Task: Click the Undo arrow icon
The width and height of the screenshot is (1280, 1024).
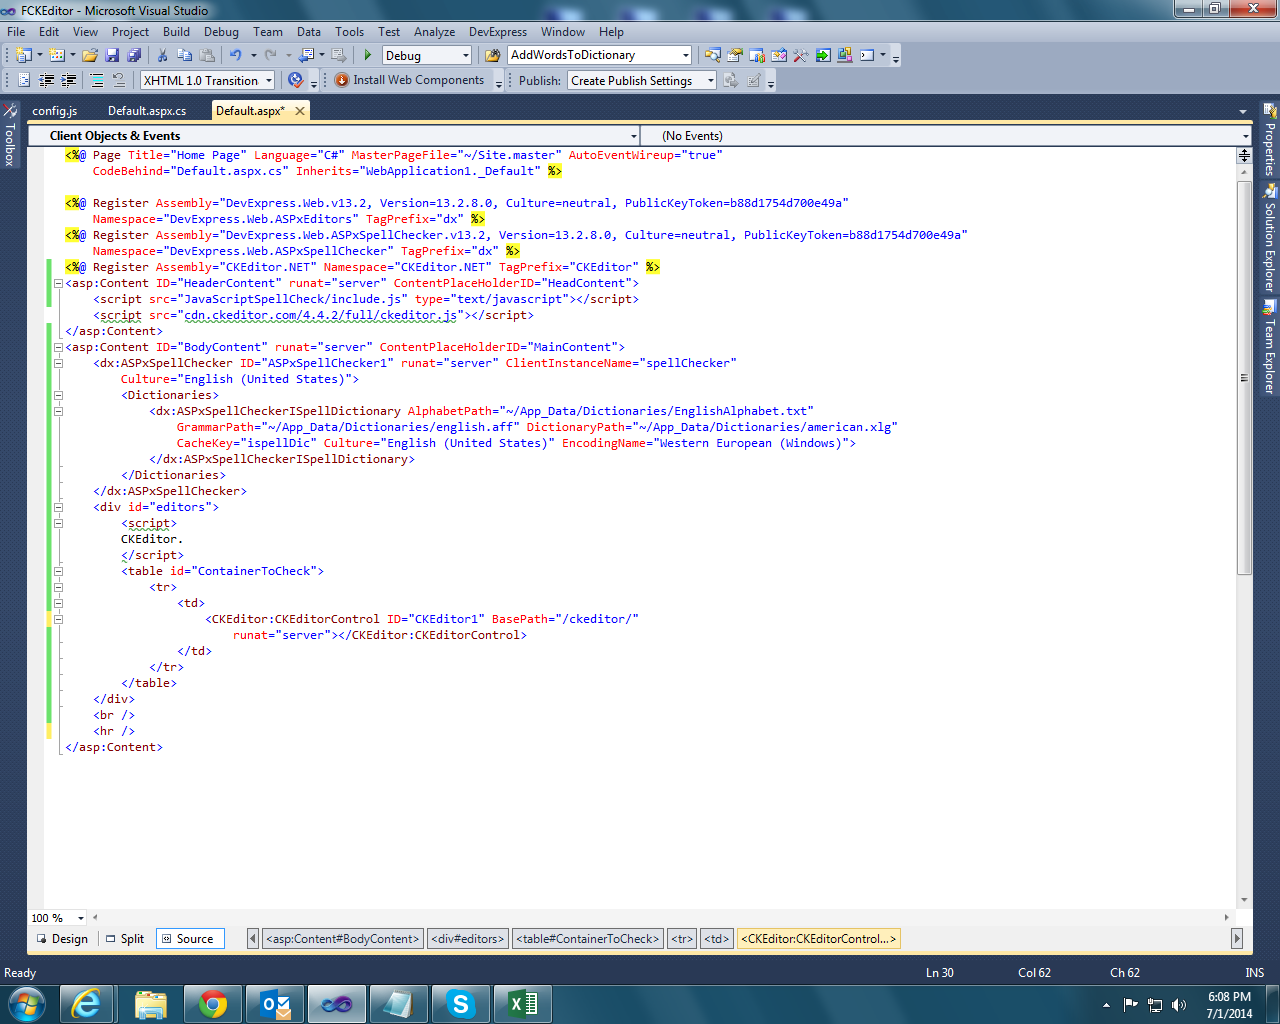Action: [x=235, y=56]
